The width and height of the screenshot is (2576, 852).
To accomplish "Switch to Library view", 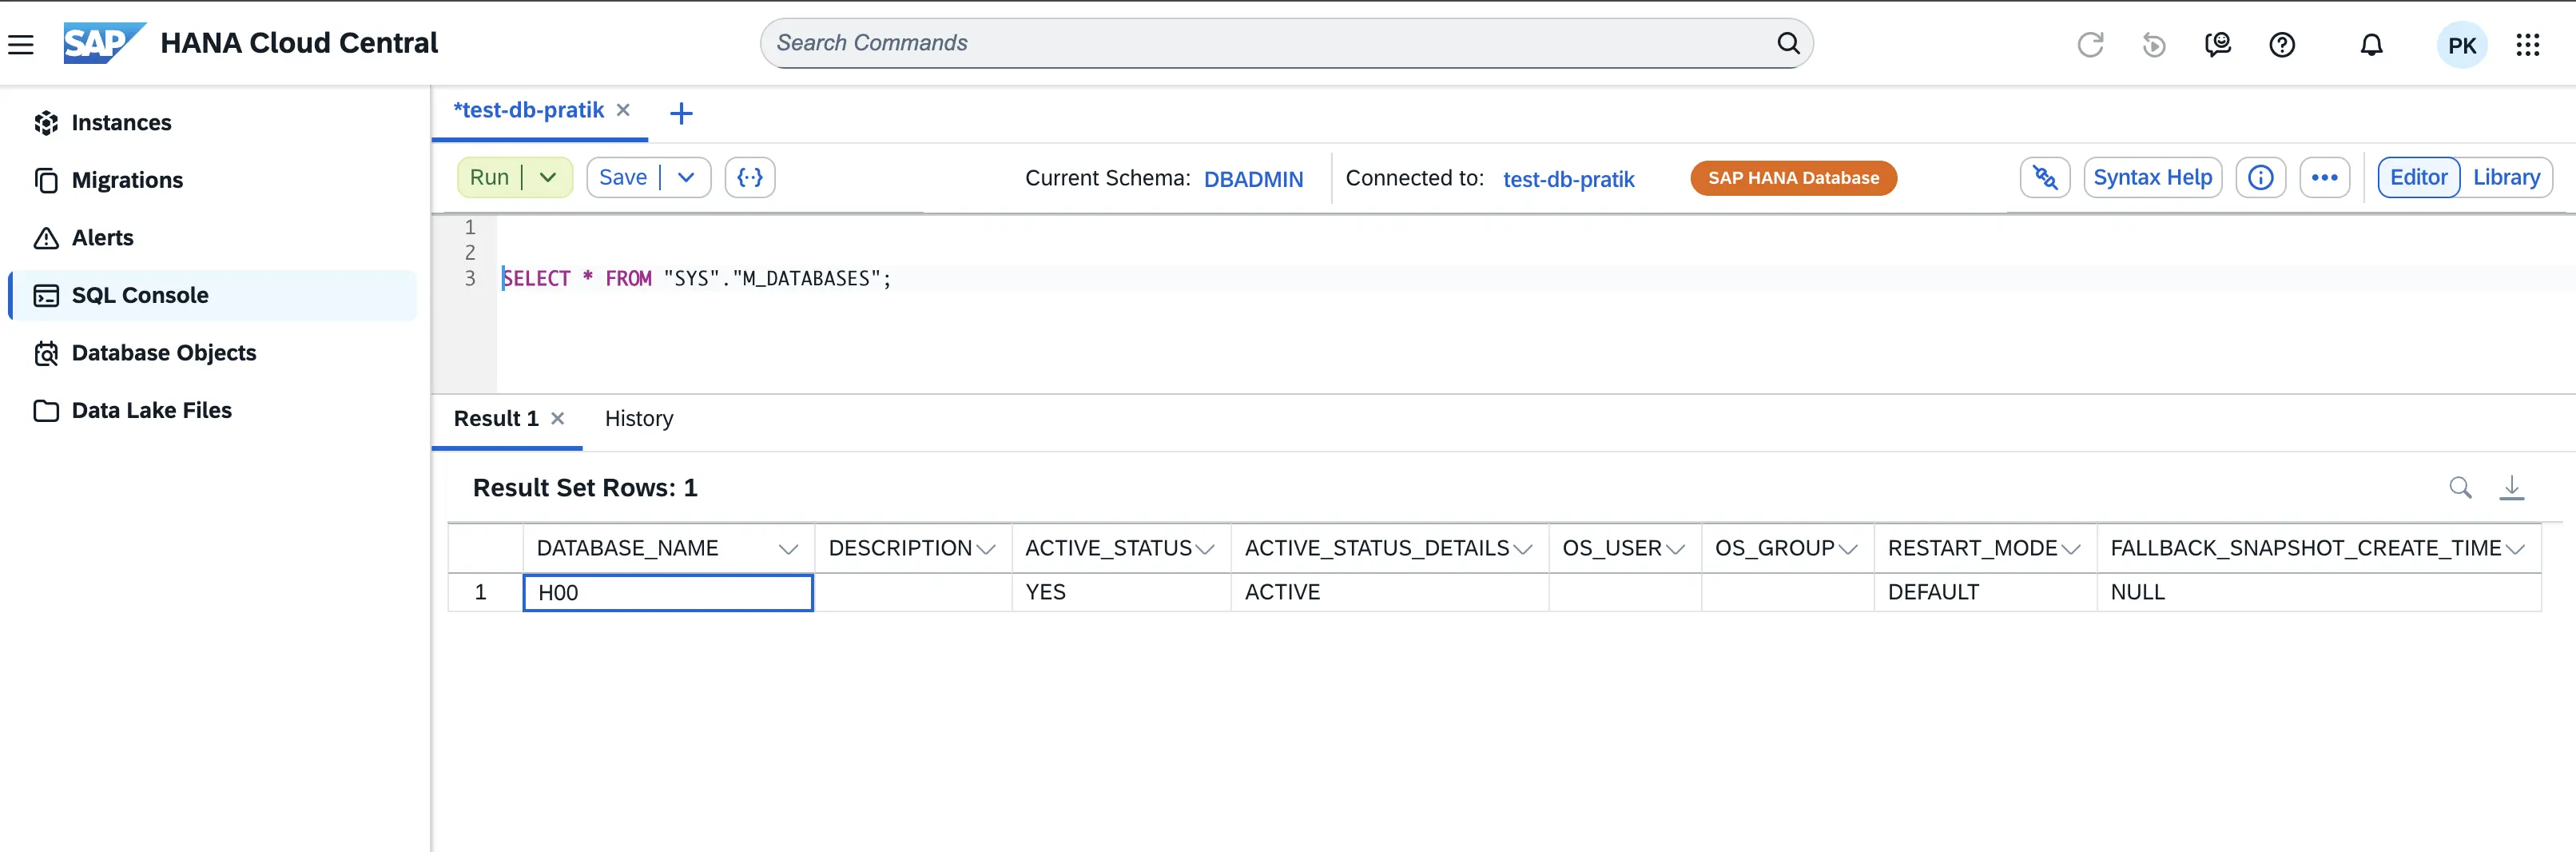I will pyautogui.click(x=2506, y=177).
